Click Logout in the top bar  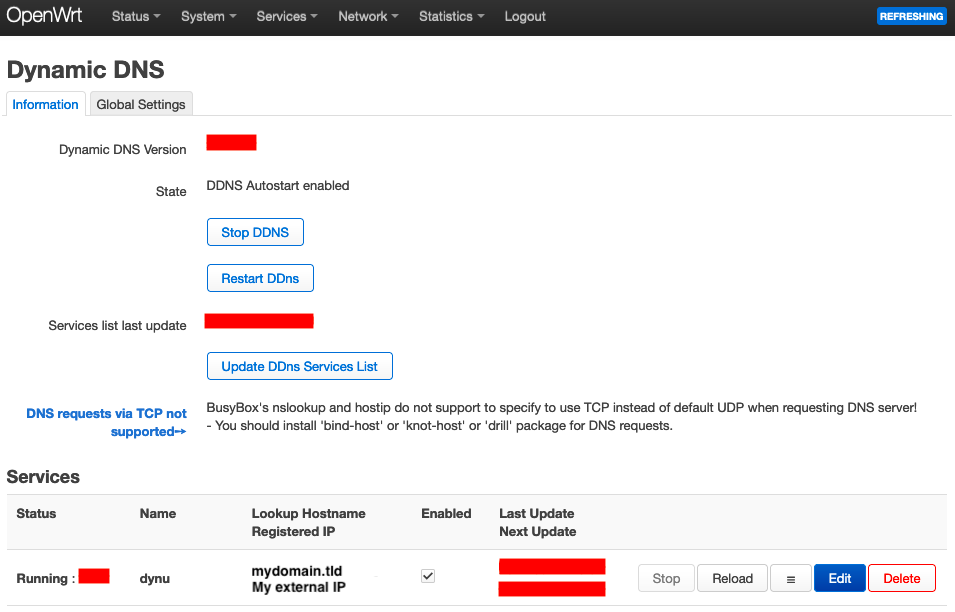point(525,16)
